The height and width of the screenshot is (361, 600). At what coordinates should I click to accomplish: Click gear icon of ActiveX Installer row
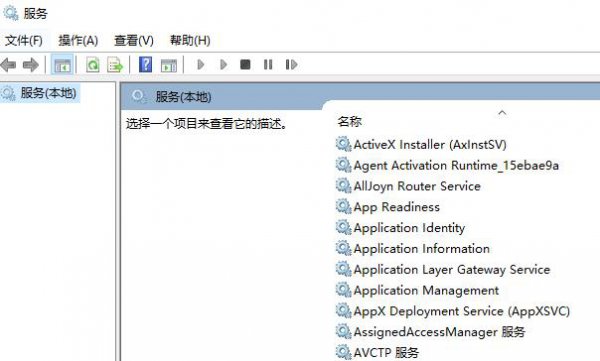[343, 144]
